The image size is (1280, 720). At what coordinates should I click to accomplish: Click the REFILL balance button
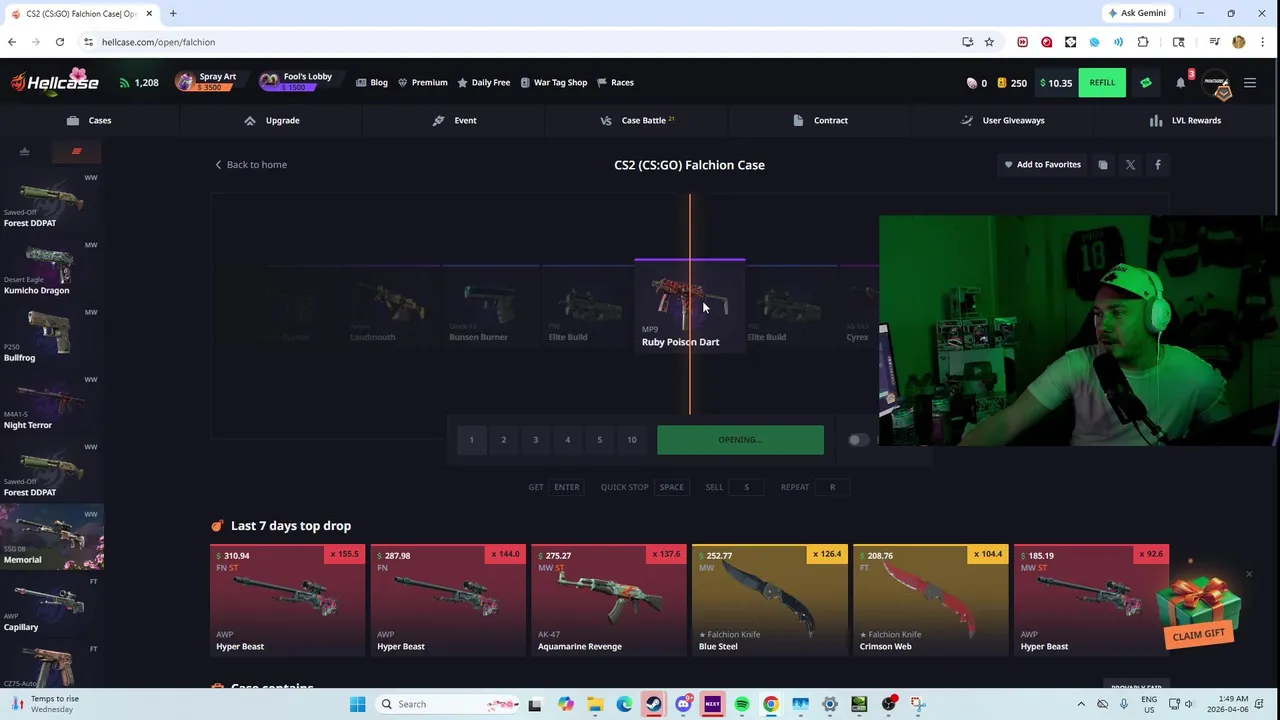click(1102, 83)
